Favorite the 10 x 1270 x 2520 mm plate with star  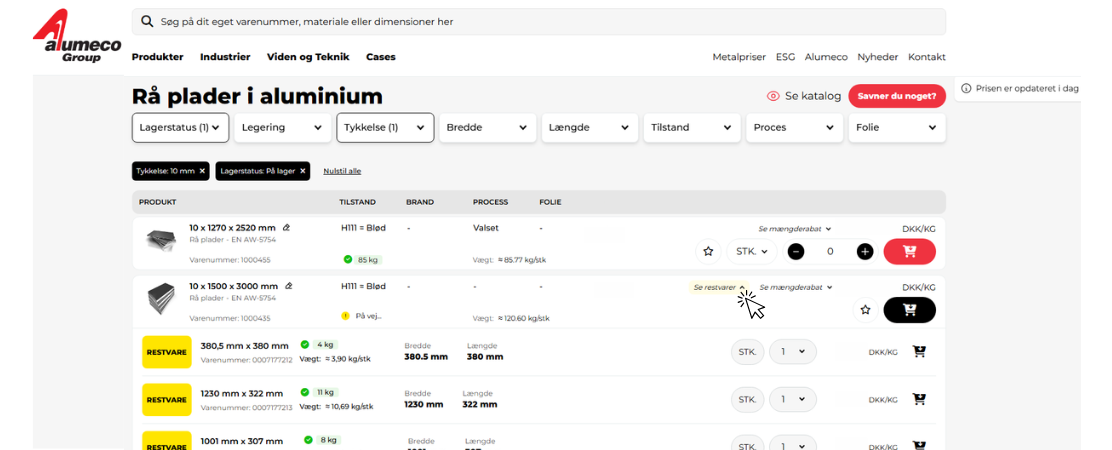[x=708, y=252]
